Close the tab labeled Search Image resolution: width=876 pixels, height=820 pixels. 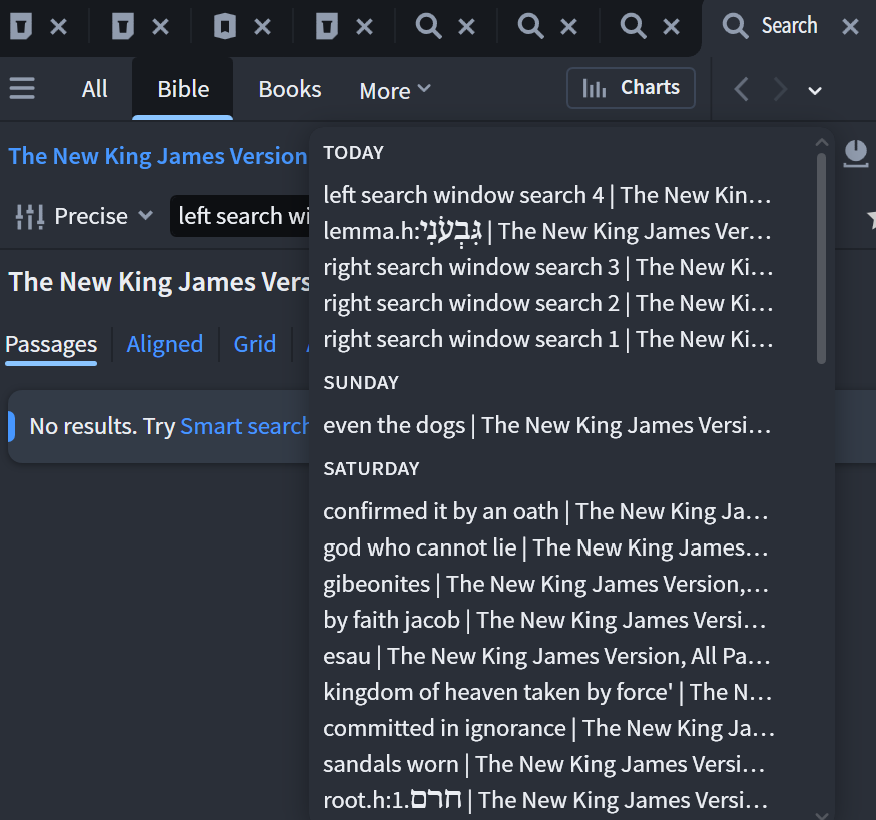pos(850,26)
